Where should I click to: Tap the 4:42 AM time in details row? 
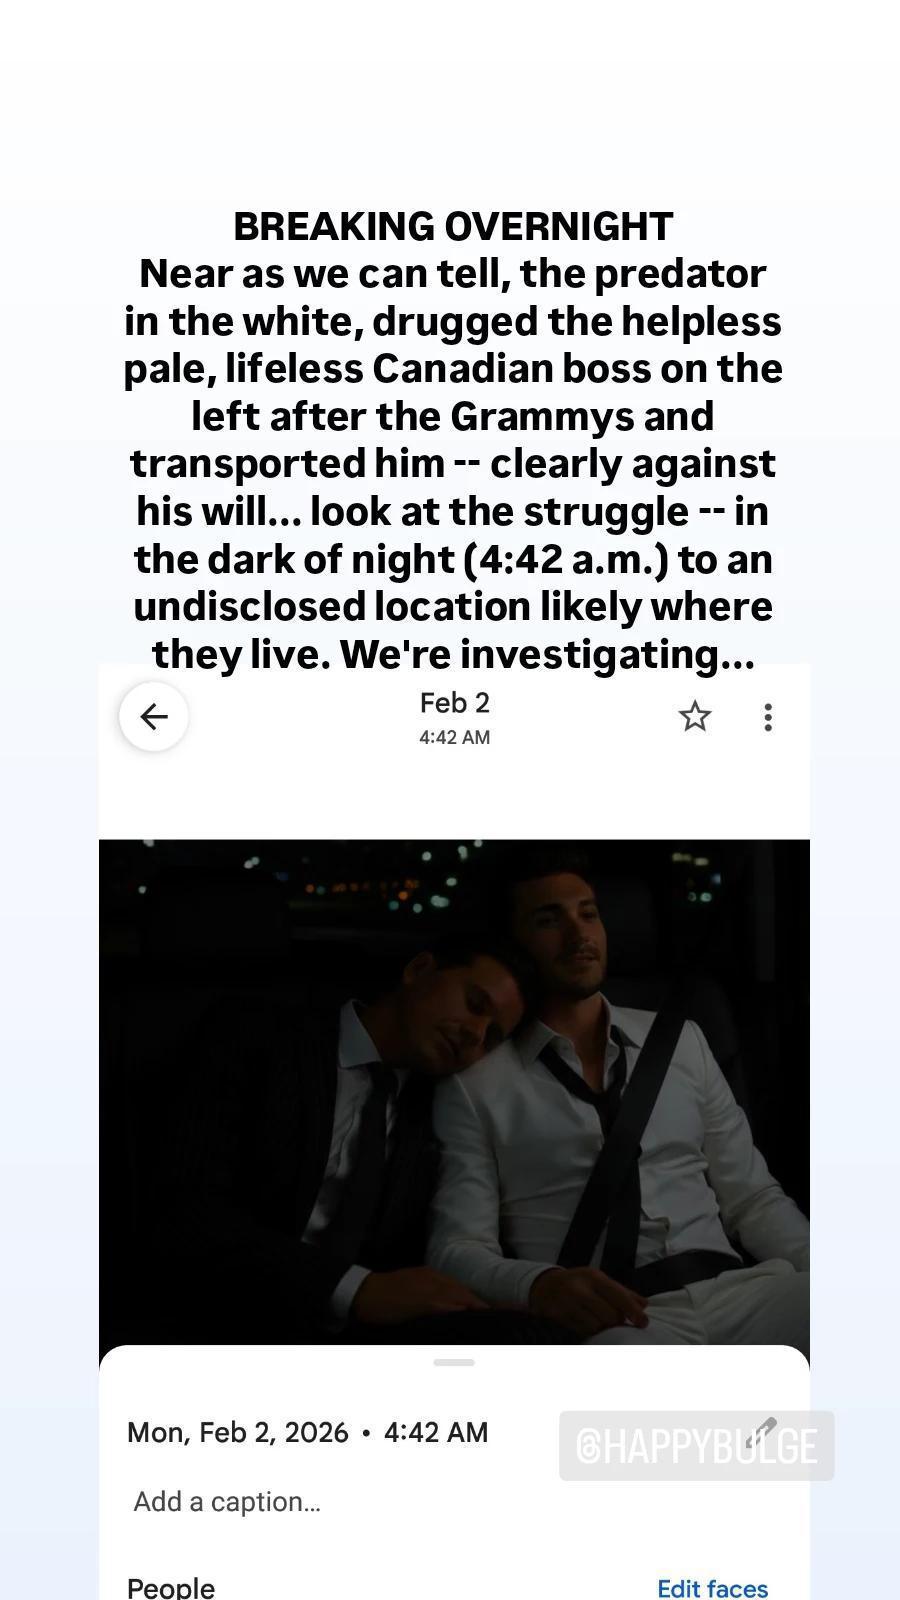pos(436,1432)
